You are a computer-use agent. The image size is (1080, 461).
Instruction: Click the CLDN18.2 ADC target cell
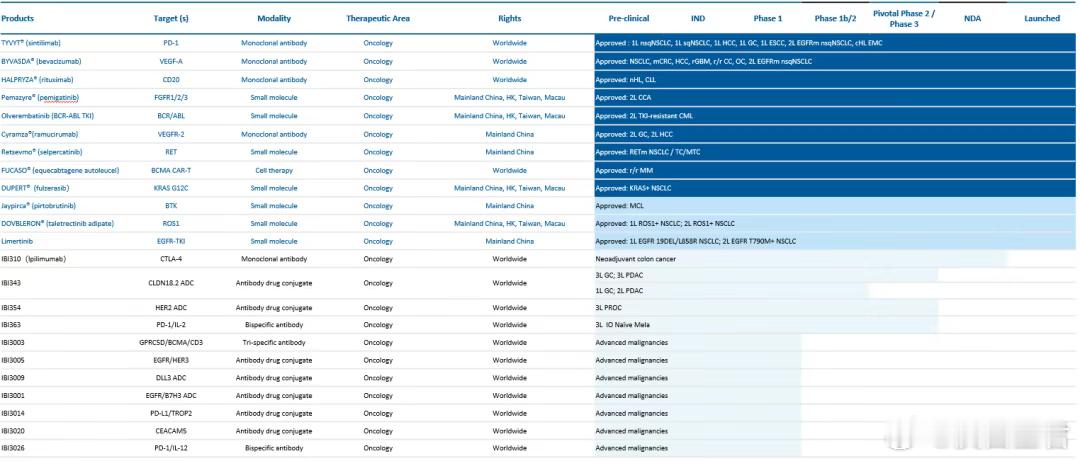(x=171, y=283)
